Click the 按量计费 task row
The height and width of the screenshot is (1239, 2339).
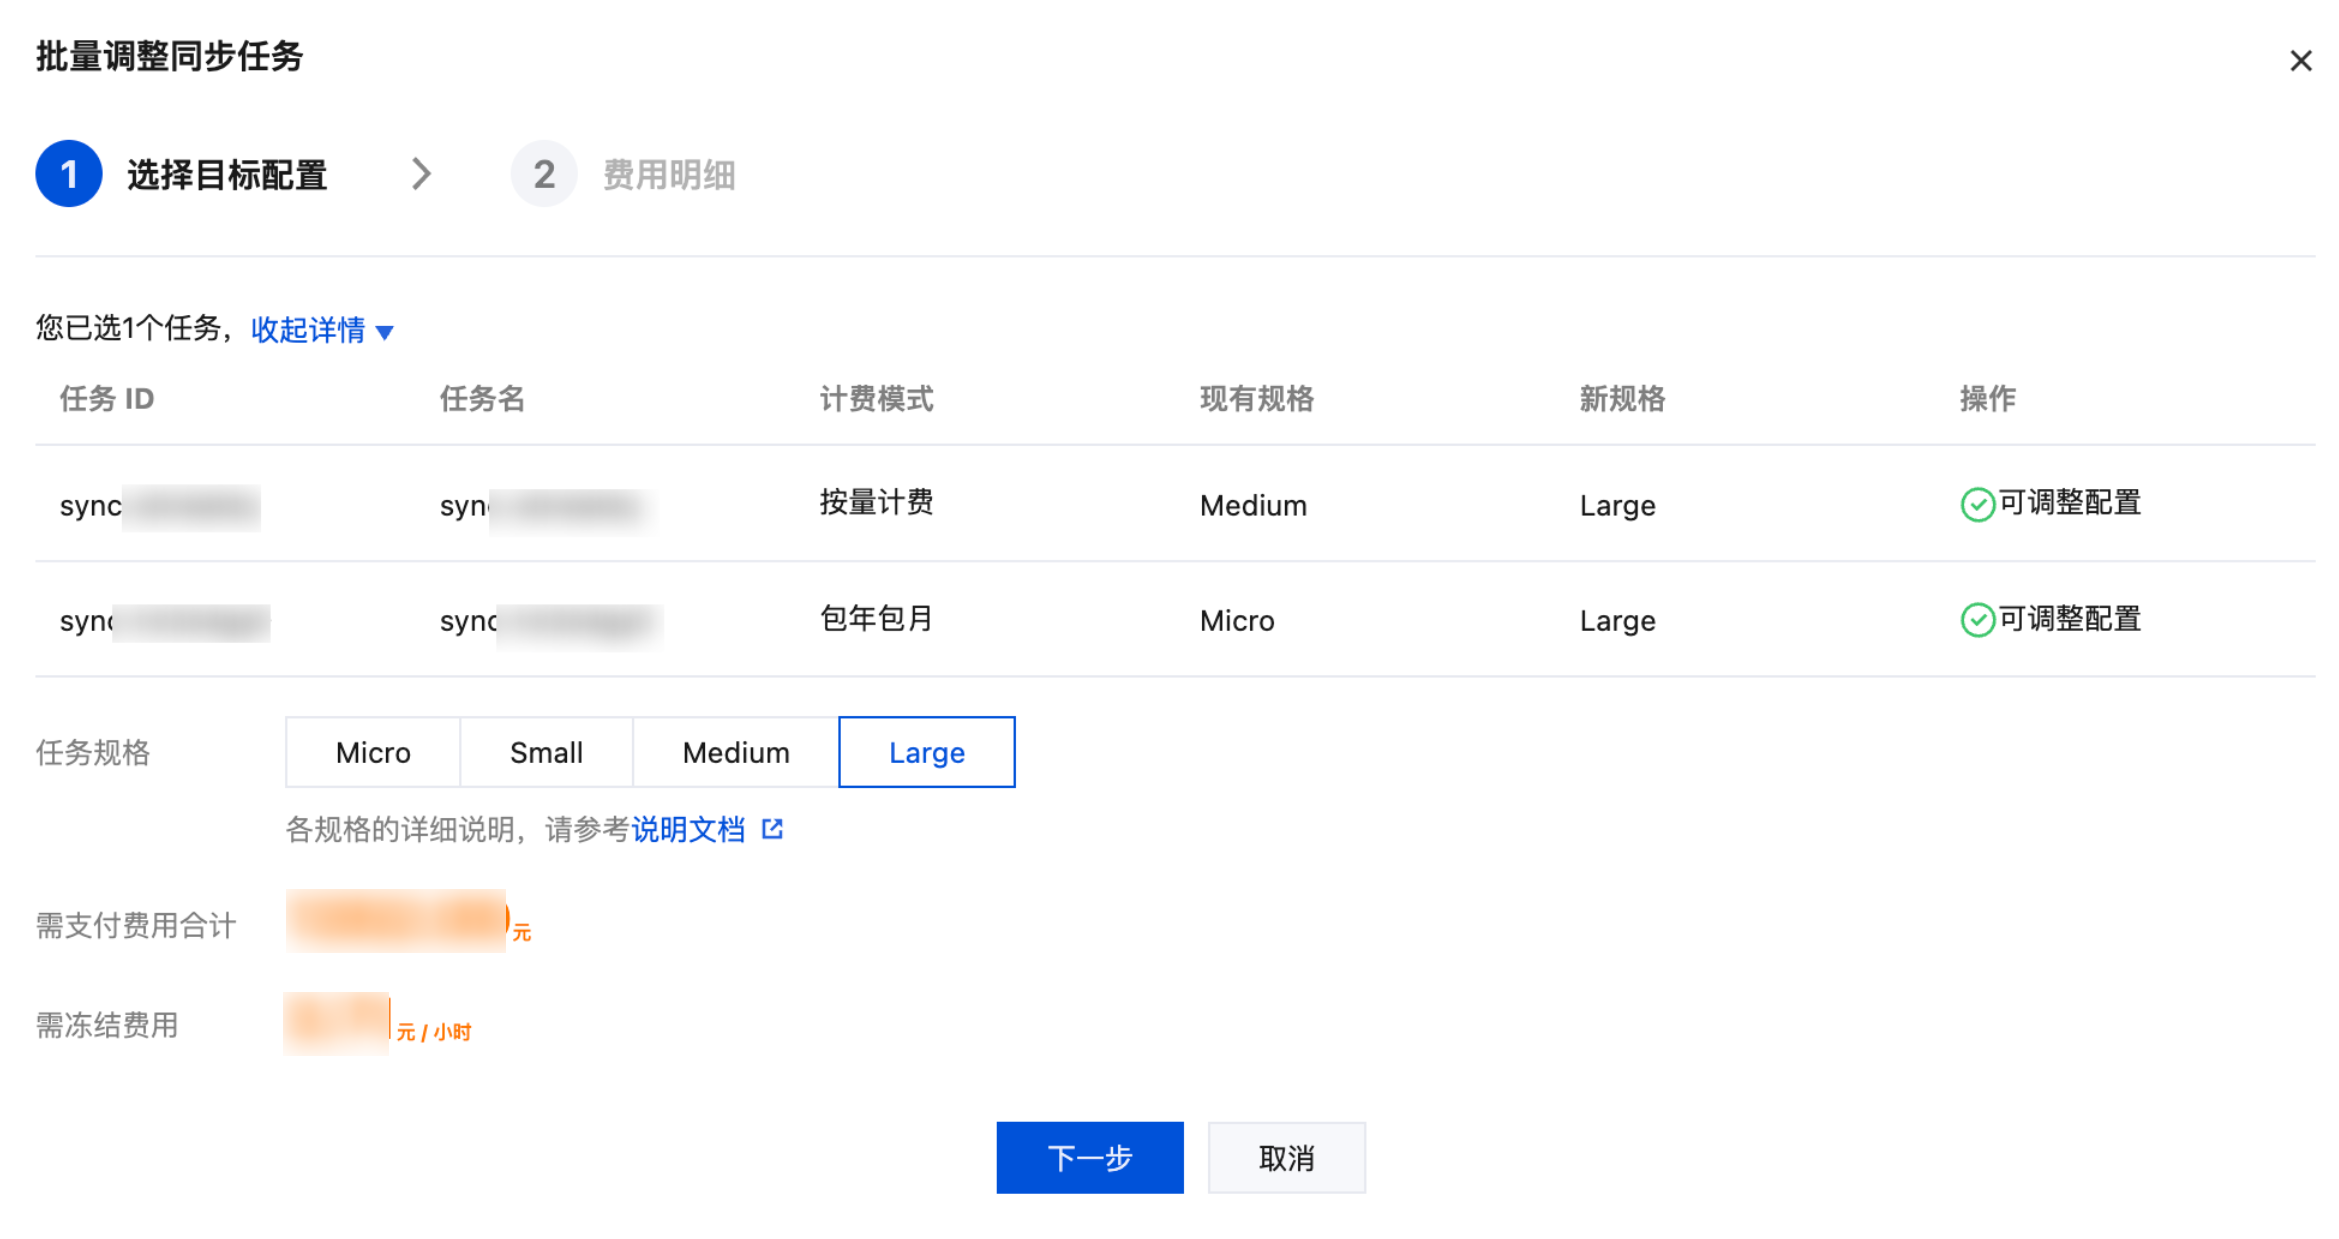pos(876,503)
